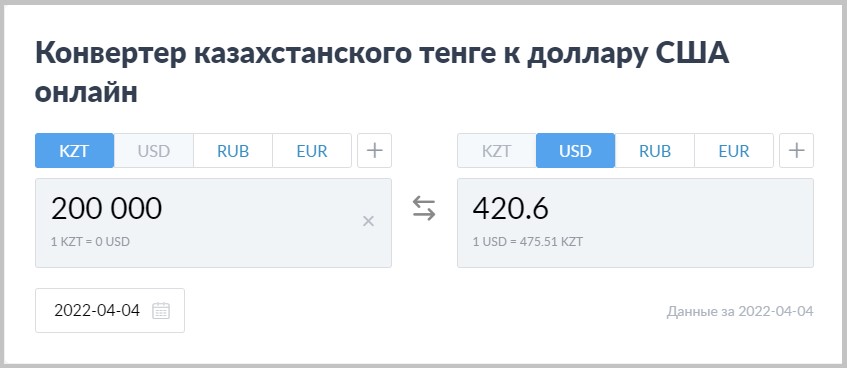The height and width of the screenshot is (368, 847).
Task: Swap currencies with the double-arrow icon
Action: point(424,209)
